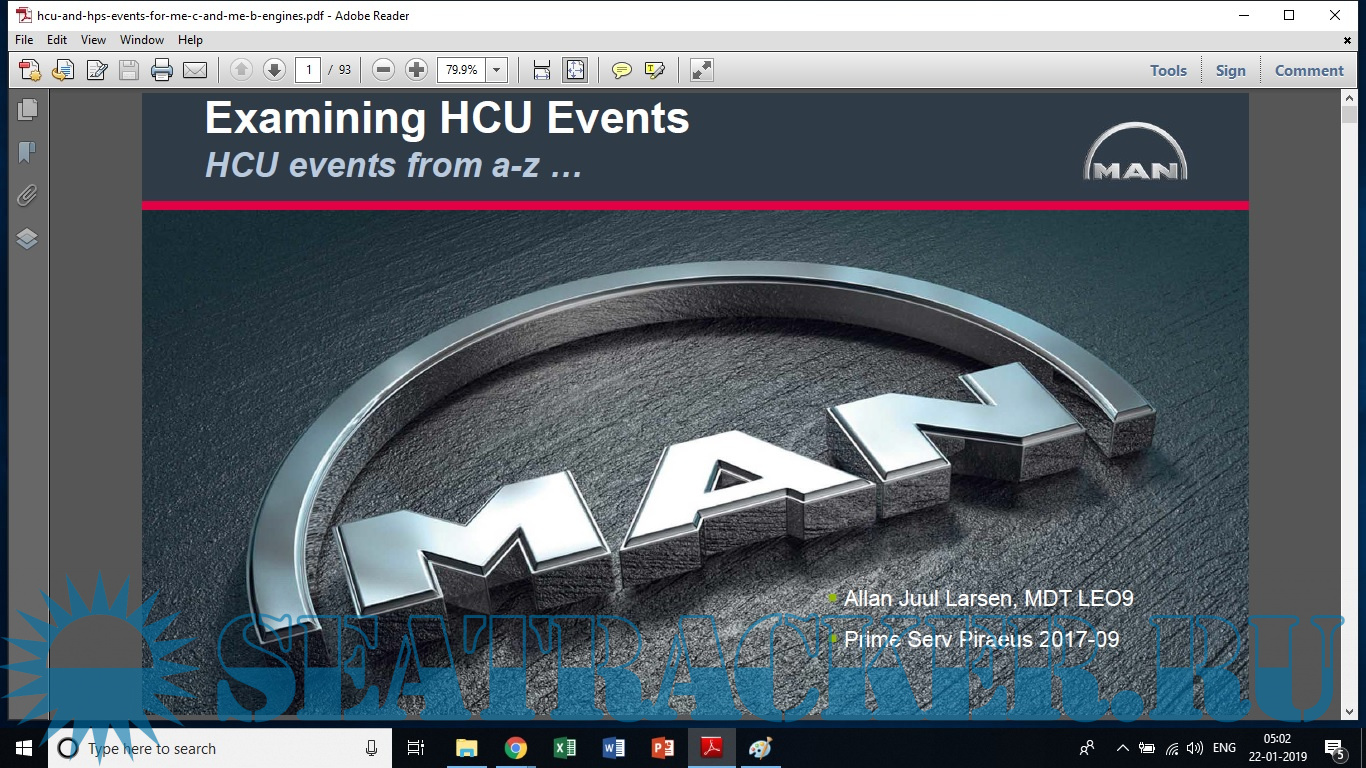Expand the zoom percentage dropdown arrow
Screen dimensions: 1366x768
(x=497, y=70)
